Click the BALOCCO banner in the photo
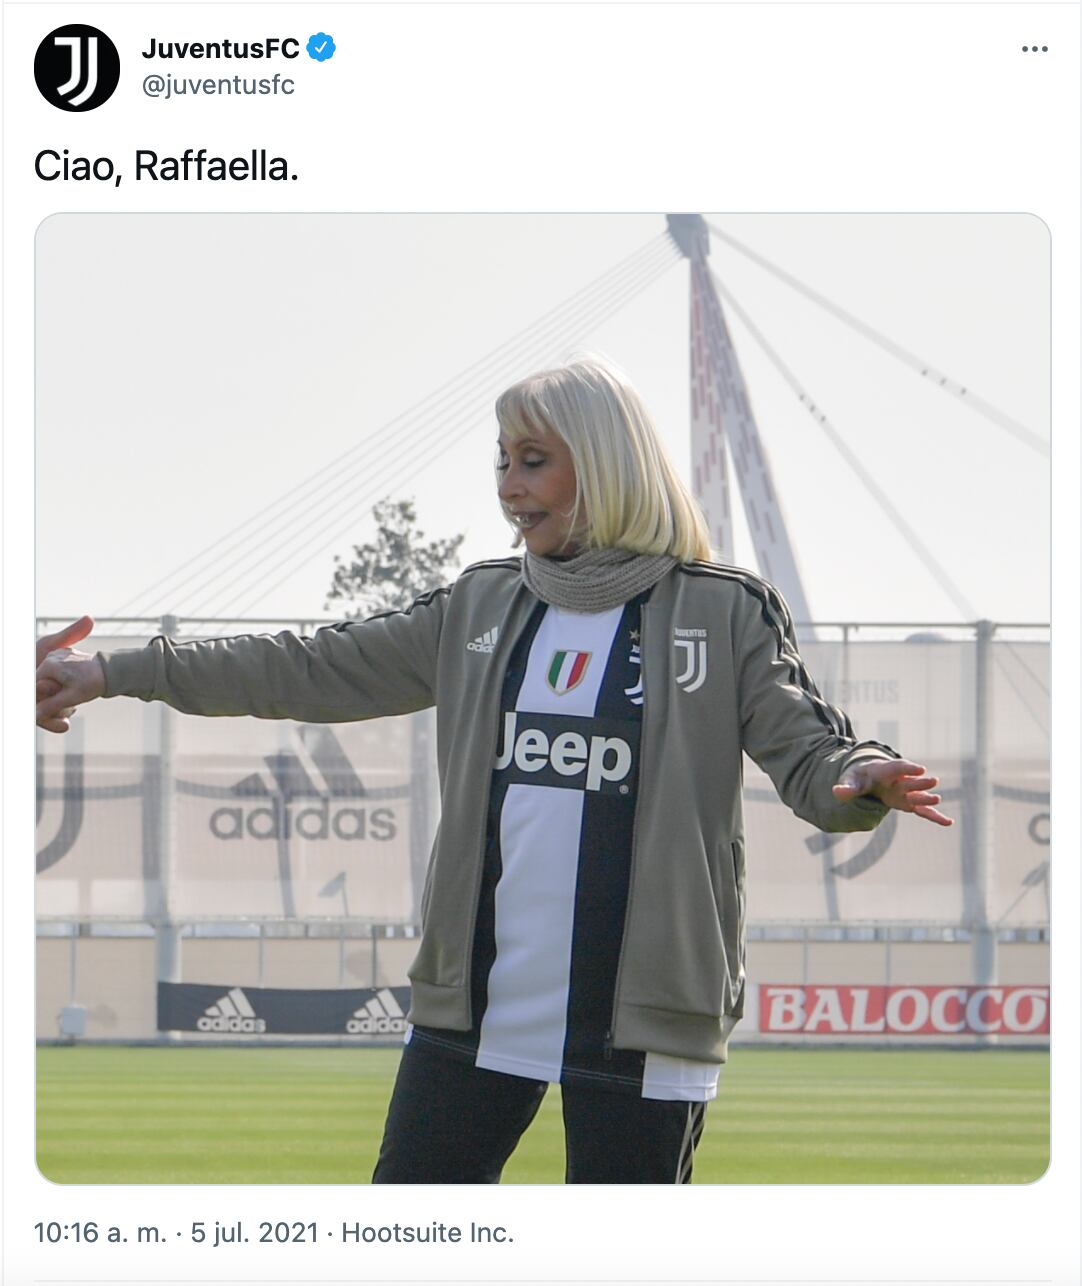The width and height of the screenshot is (1082, 1286). (904, 1010)
